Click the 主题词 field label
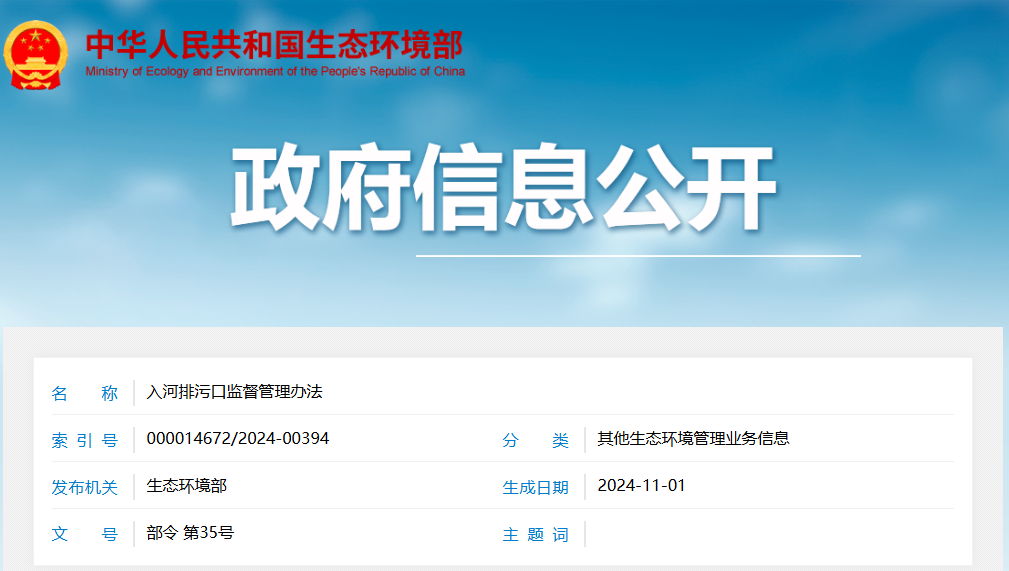The height and width of the screenshot is (571, 1009). click(535, 534)
